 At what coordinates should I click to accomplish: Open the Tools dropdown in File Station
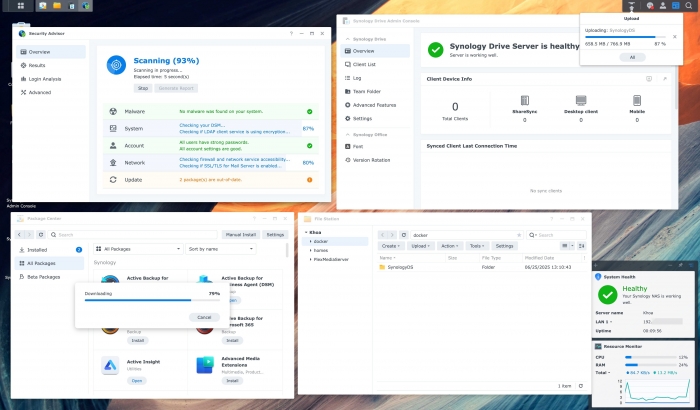click(x=477, y=246)
